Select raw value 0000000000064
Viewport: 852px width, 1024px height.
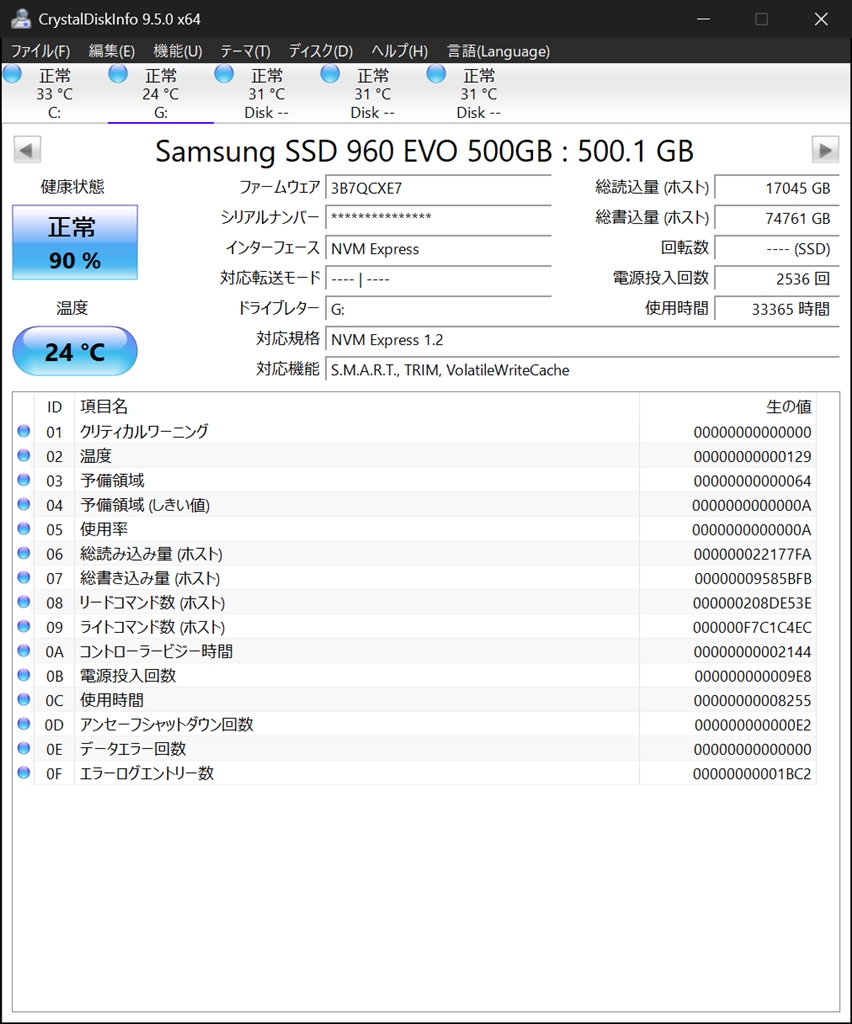click(x=752, y=481)
